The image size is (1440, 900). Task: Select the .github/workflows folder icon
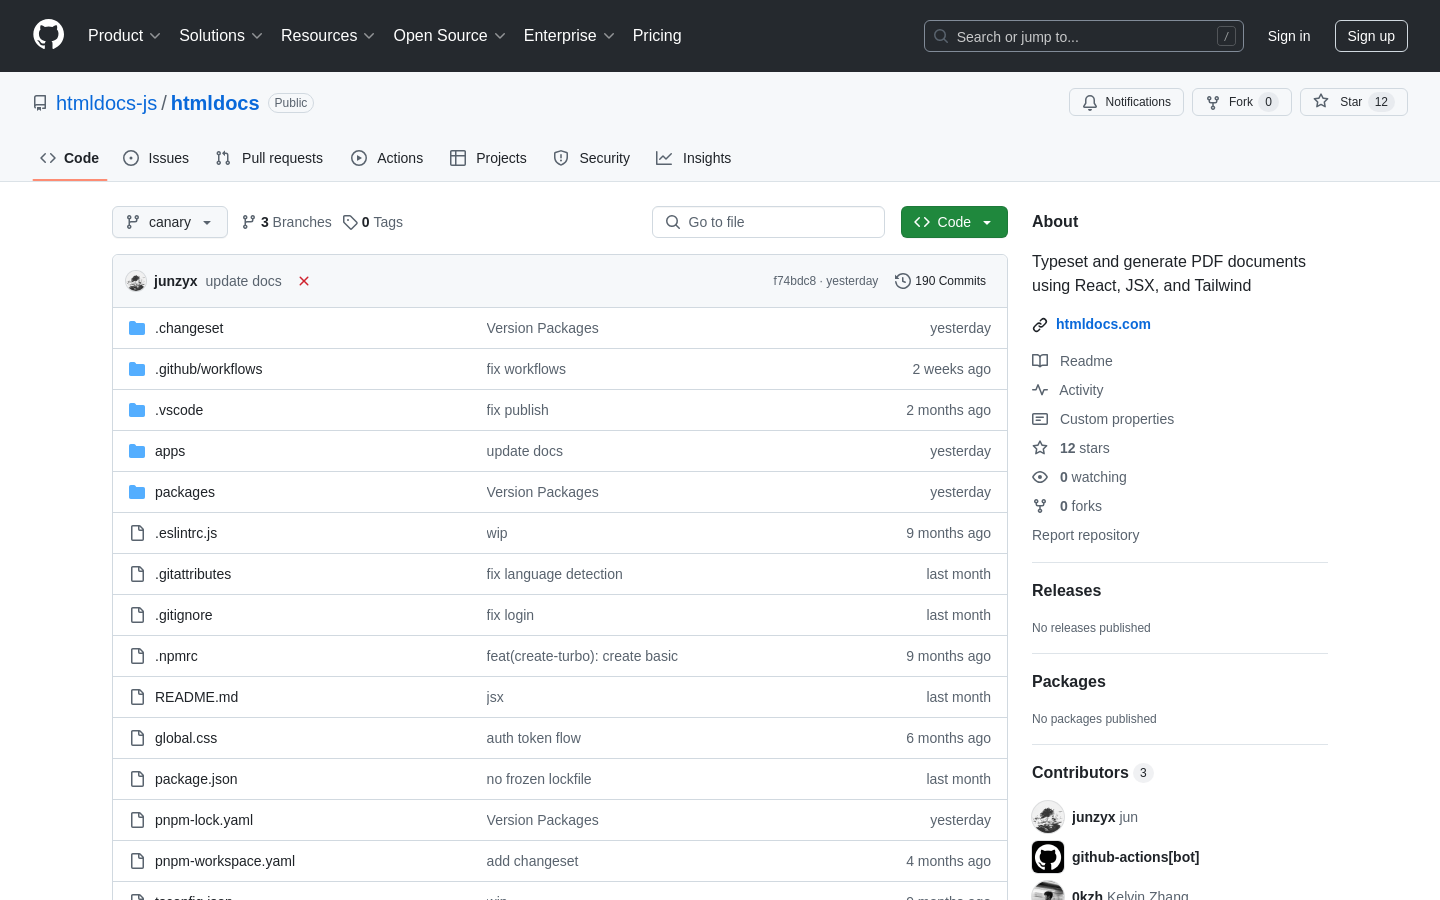(x=137, y=369)
